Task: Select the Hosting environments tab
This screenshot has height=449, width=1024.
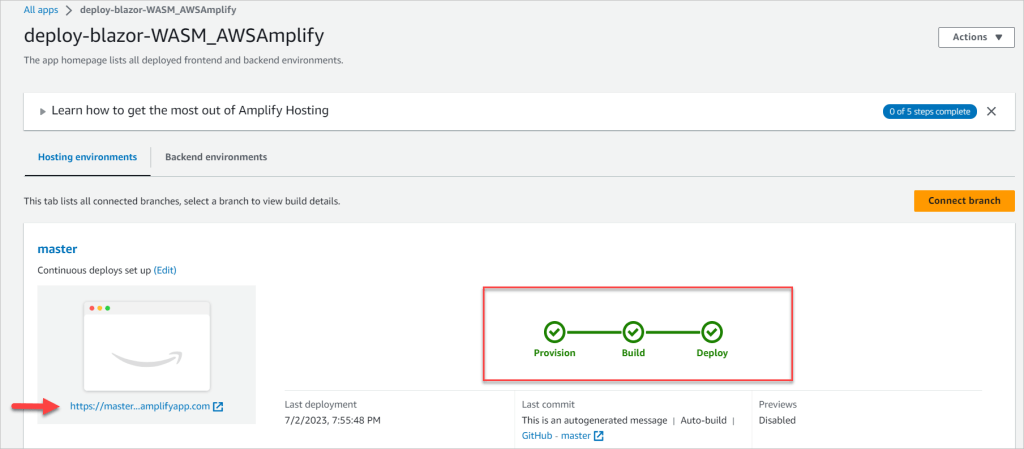Action: (x=88, y=157)
